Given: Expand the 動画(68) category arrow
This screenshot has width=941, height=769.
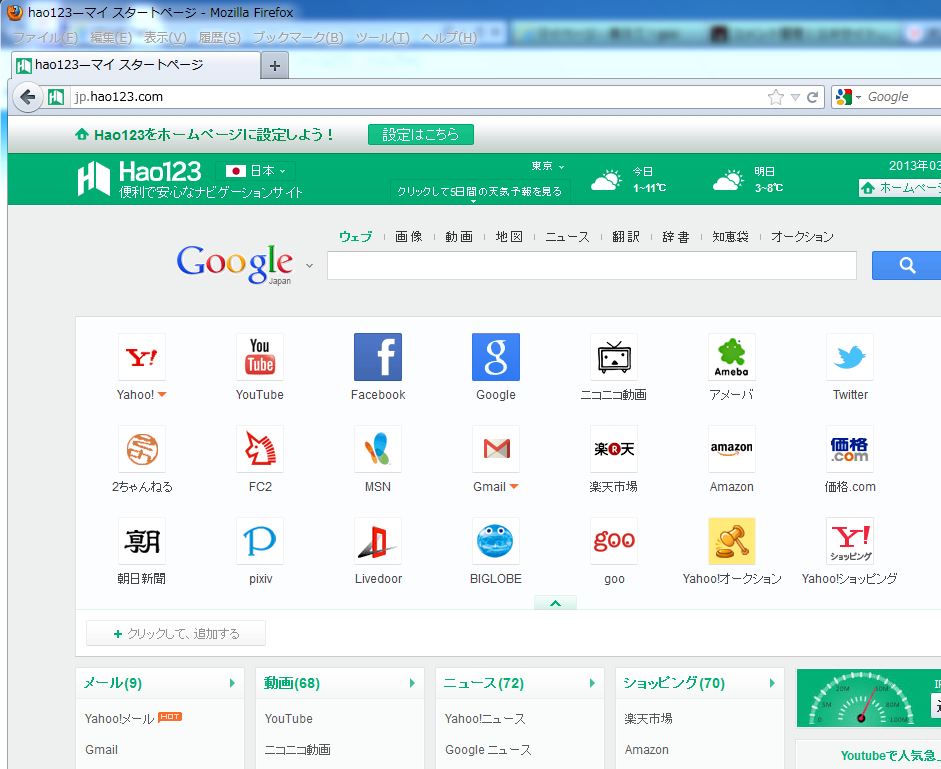Looking at the screenshot, I should pyautogui.click(x=412, y=683).
